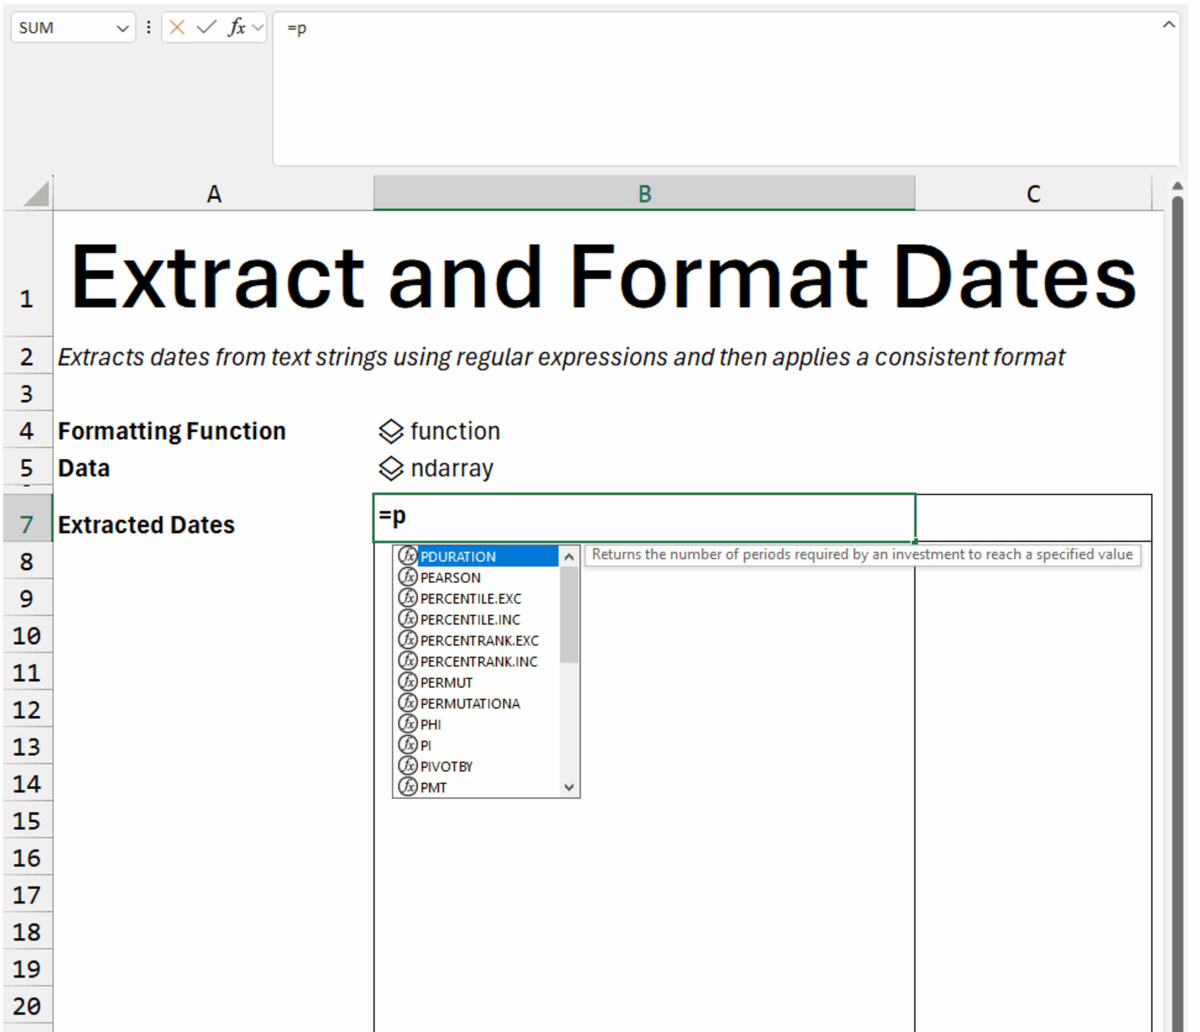This screenshot has height=1032, width=1200.
Task: Click the fx icon next to PDURATION suggestion
Action: pos(408,556)
